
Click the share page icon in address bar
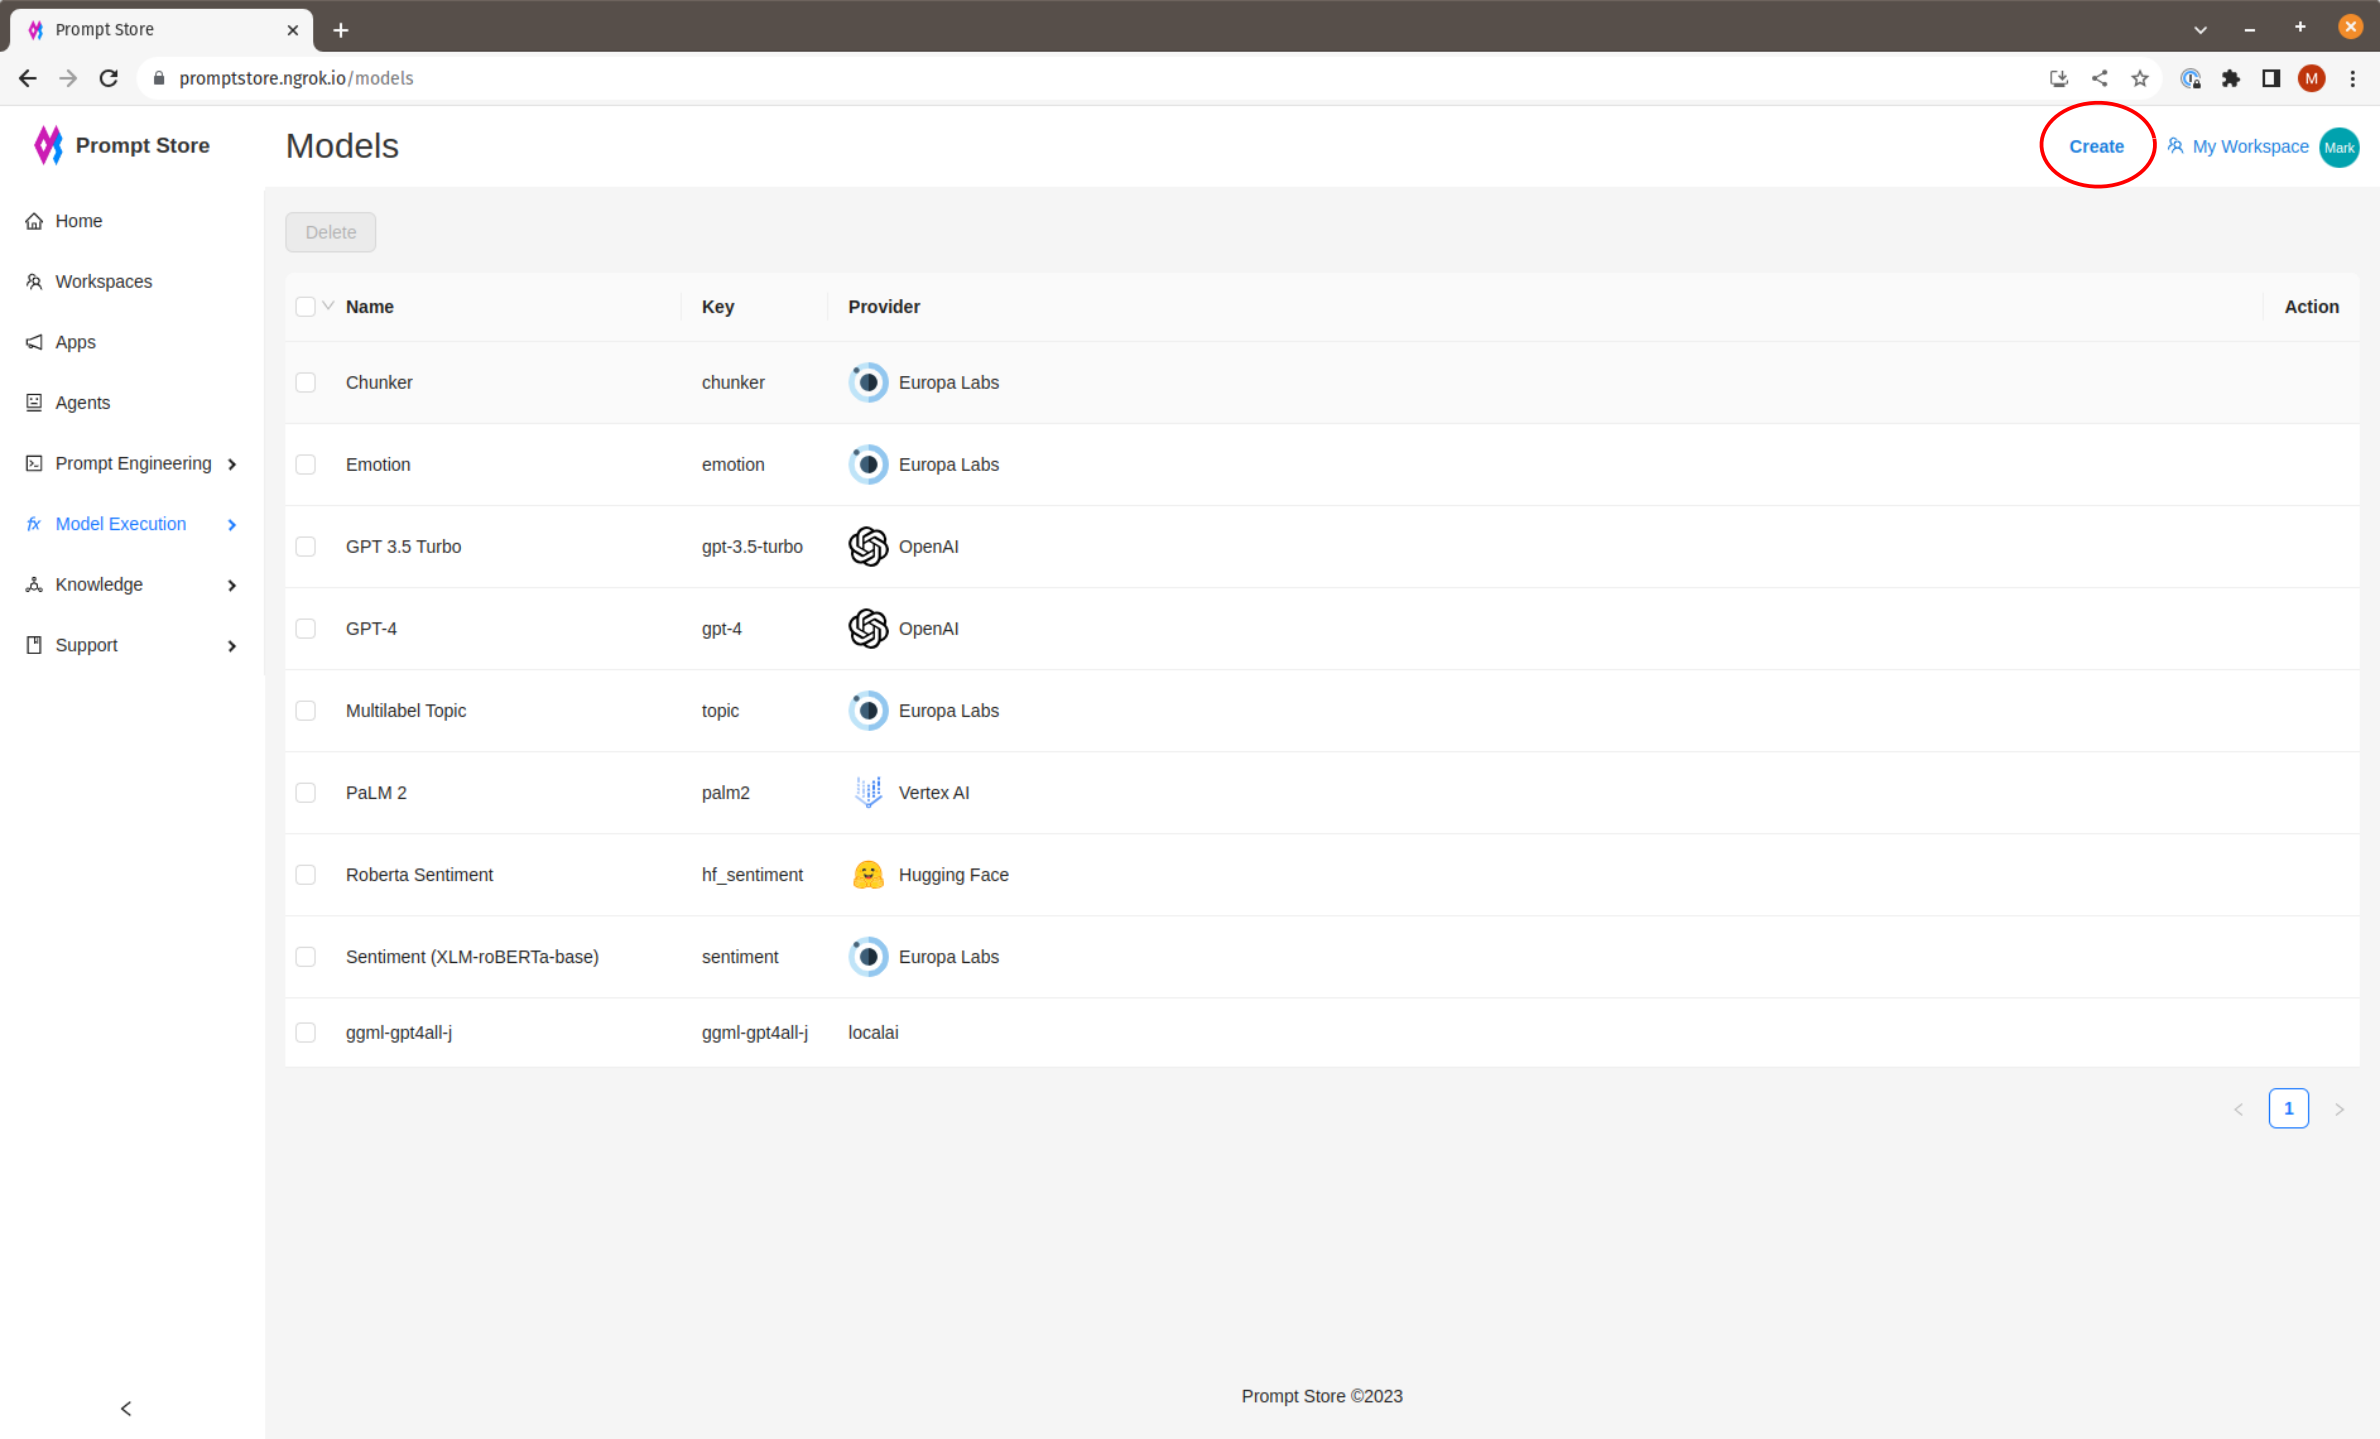(2099, 78)
